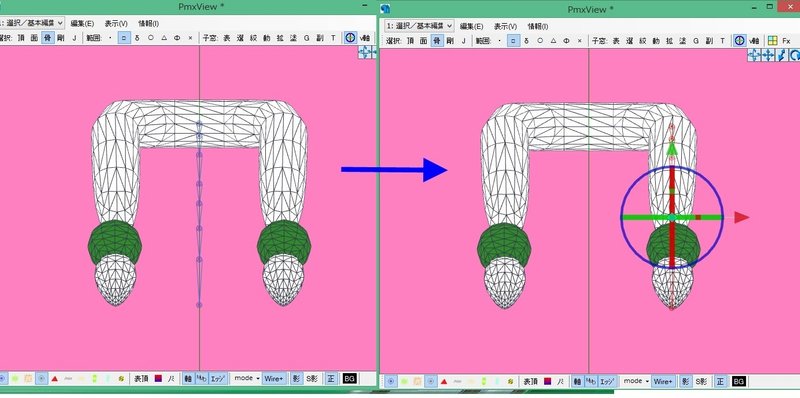Image resolution: width=800 pixels, height=398 pixels.
Task: Toggle 影 shadow display in right bottom bar
Action: pos(686,381)
